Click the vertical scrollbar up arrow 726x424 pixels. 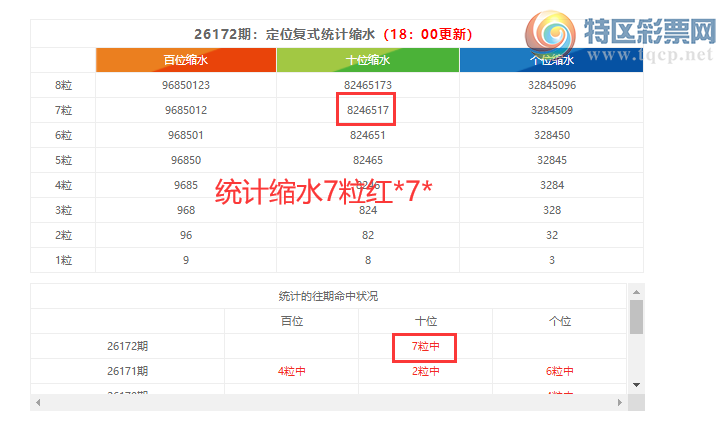[637, 292]
